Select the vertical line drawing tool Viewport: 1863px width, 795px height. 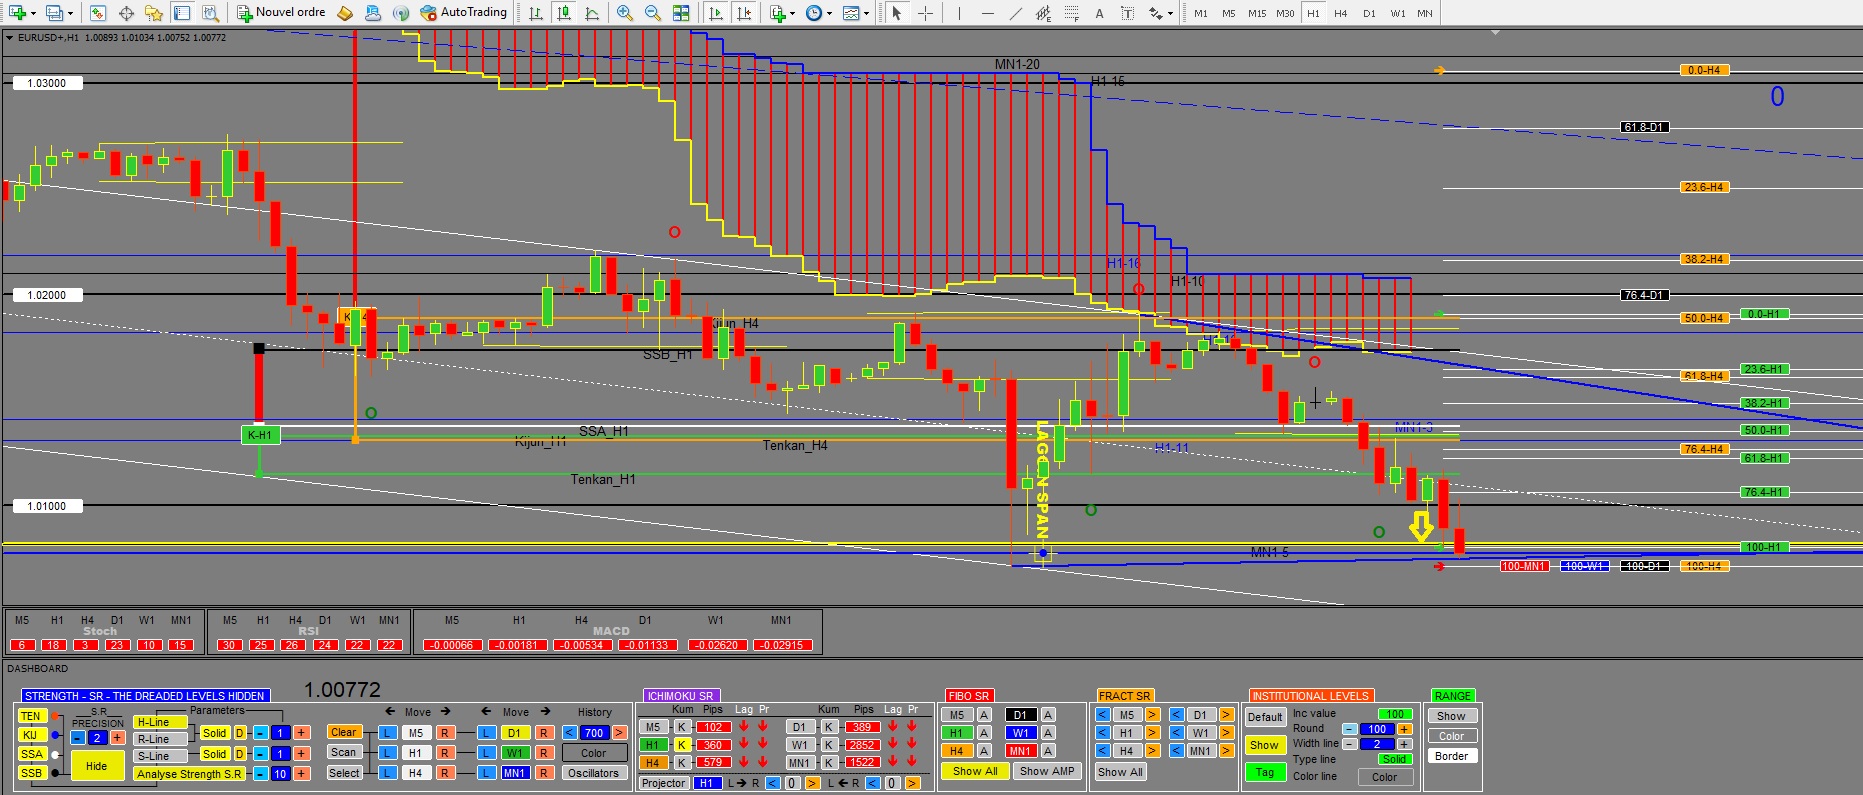tap(959, 13)
